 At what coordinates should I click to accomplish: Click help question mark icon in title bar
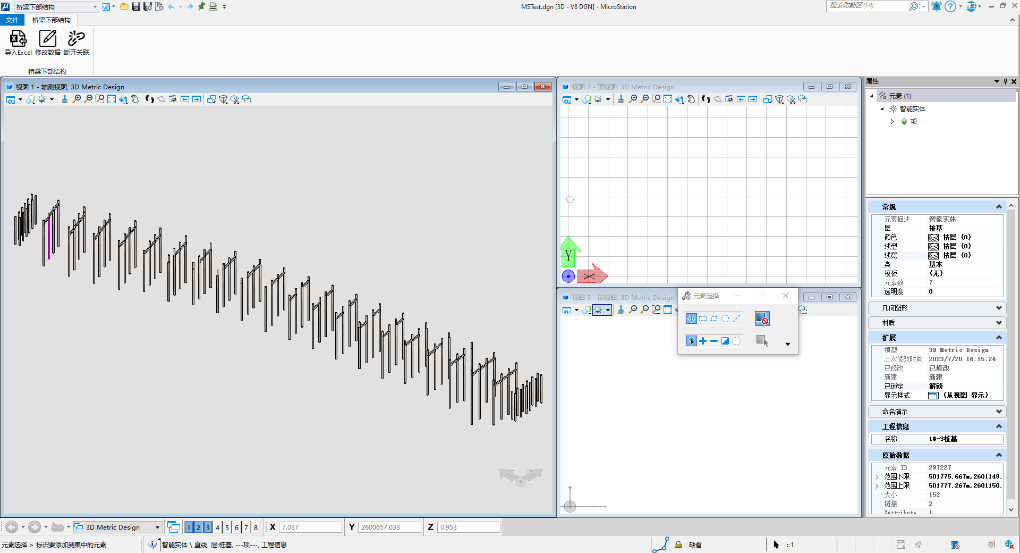pos(950,7)
